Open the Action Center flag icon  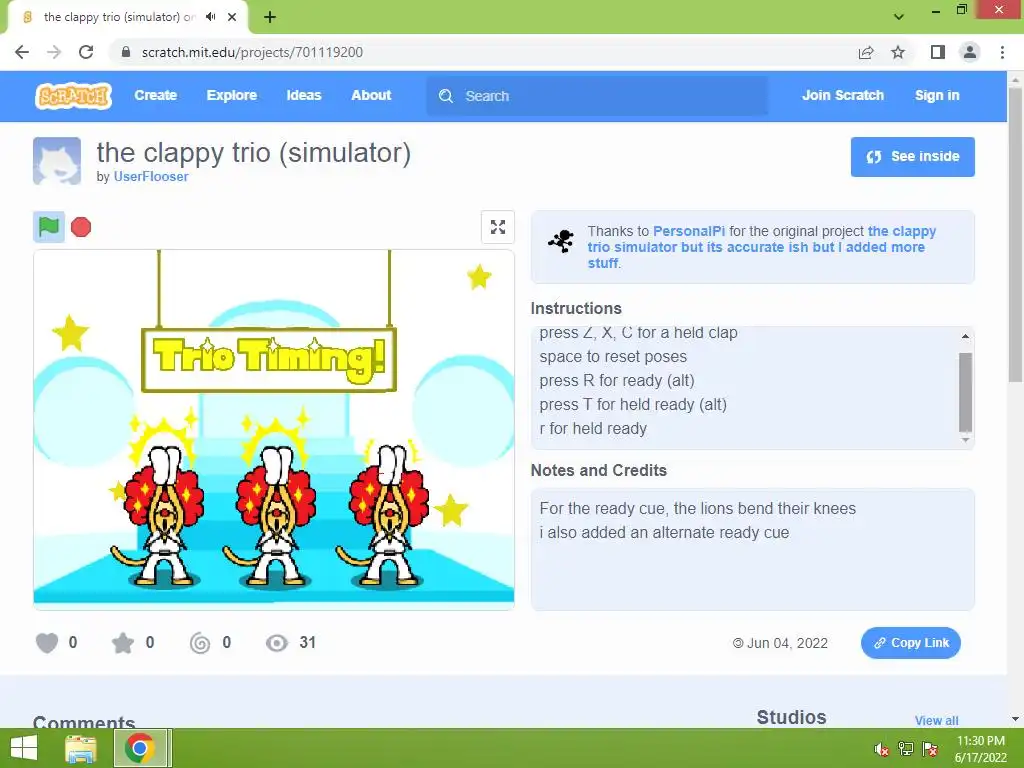930,749
